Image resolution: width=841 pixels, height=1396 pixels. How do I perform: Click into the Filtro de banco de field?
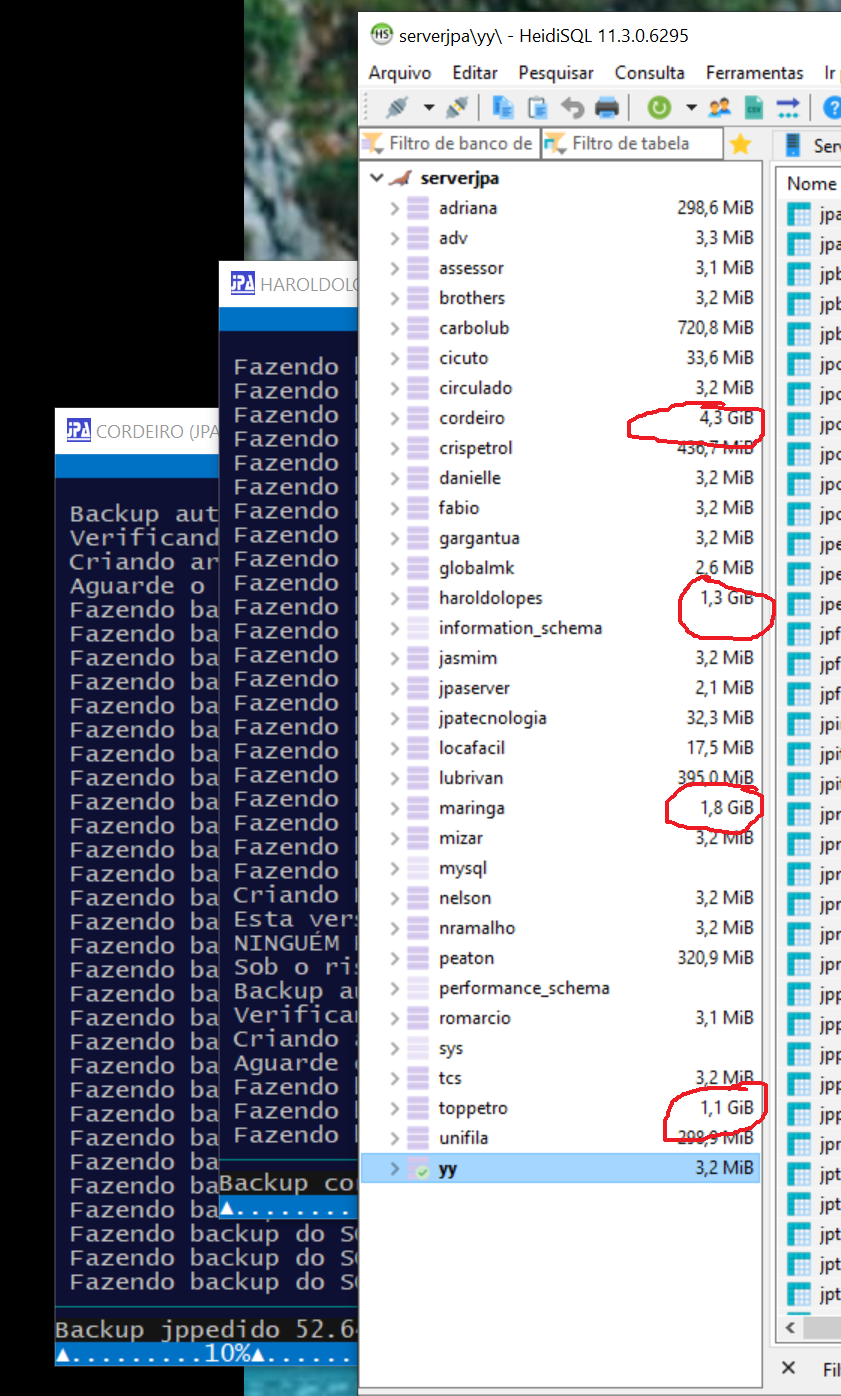449,143
